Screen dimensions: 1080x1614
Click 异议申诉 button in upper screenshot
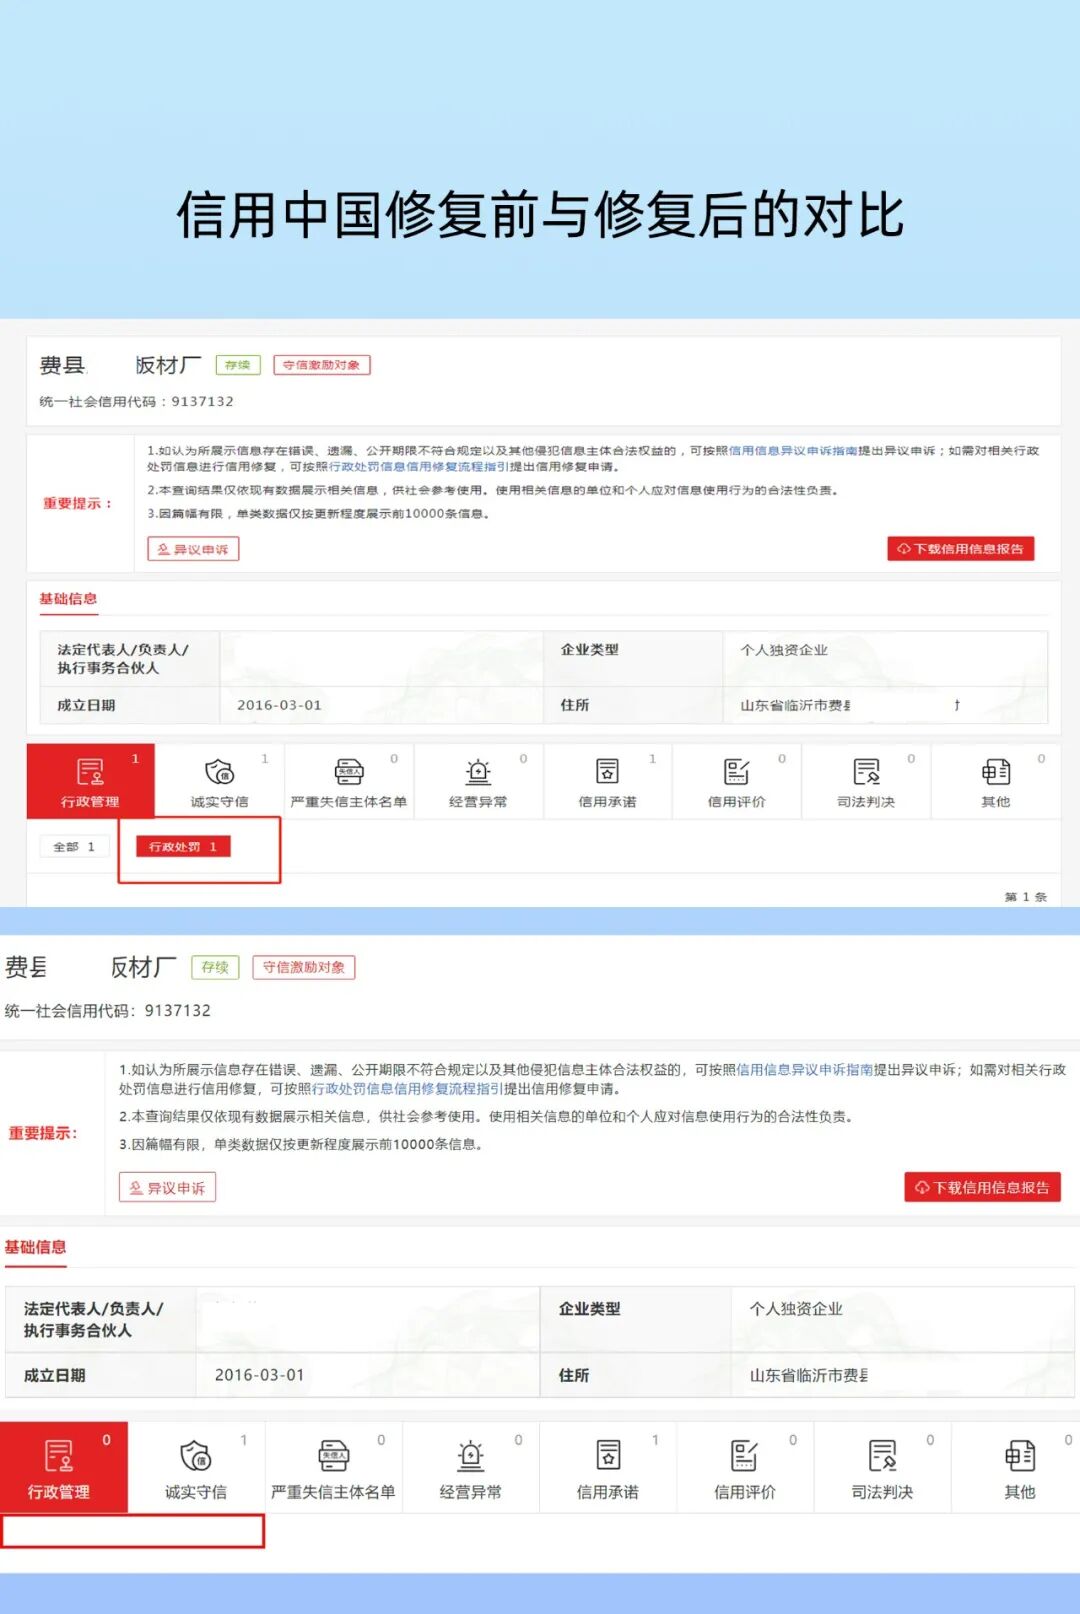tap(193, 549)
